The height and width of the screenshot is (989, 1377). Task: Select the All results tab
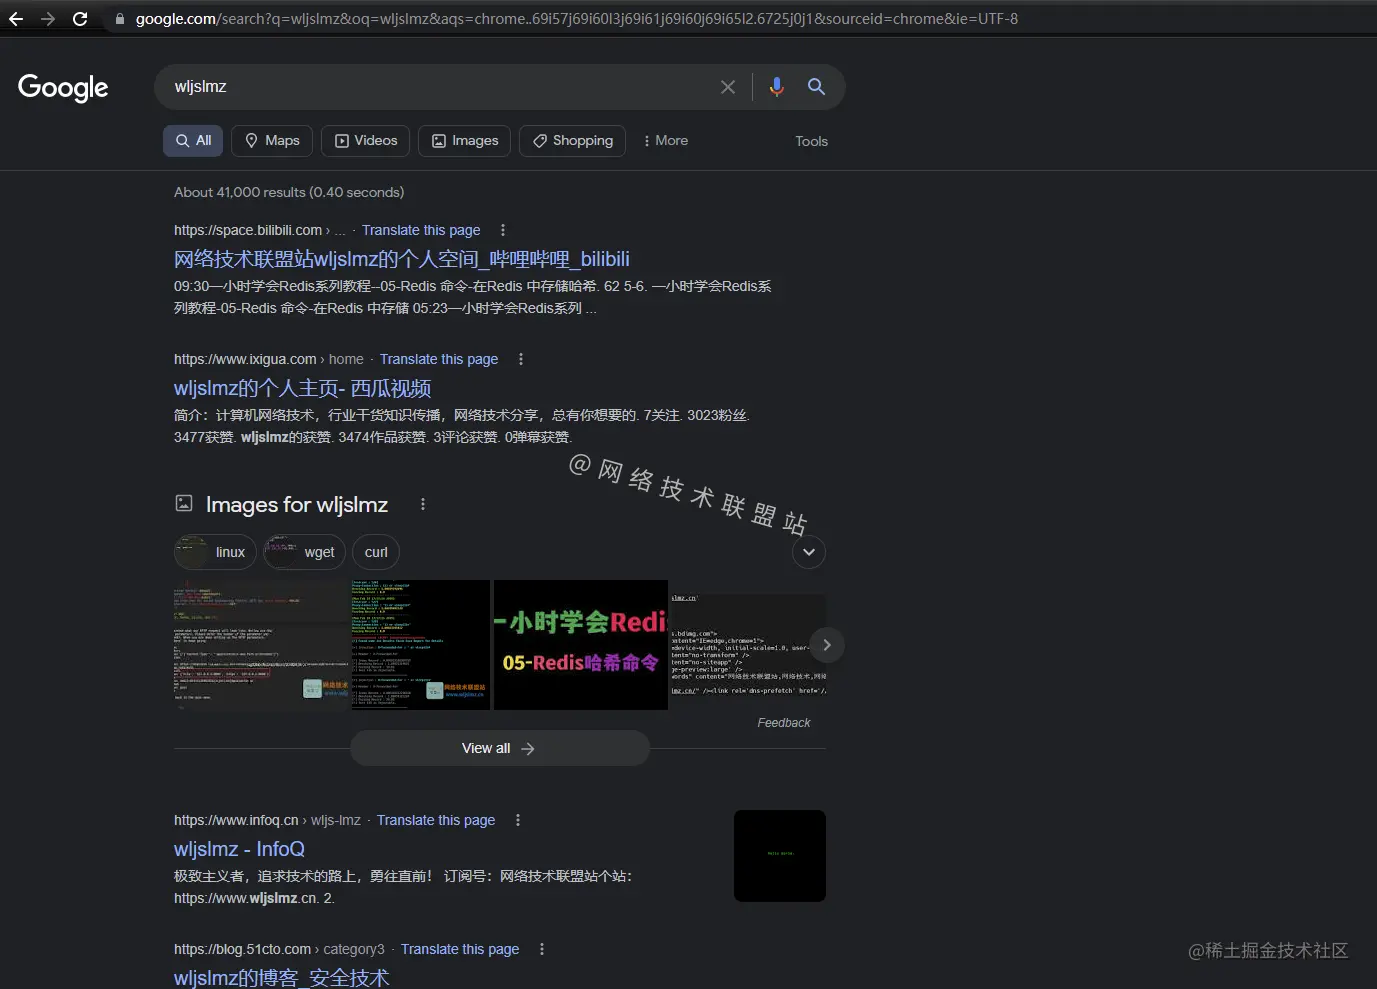tap(193, 141)
